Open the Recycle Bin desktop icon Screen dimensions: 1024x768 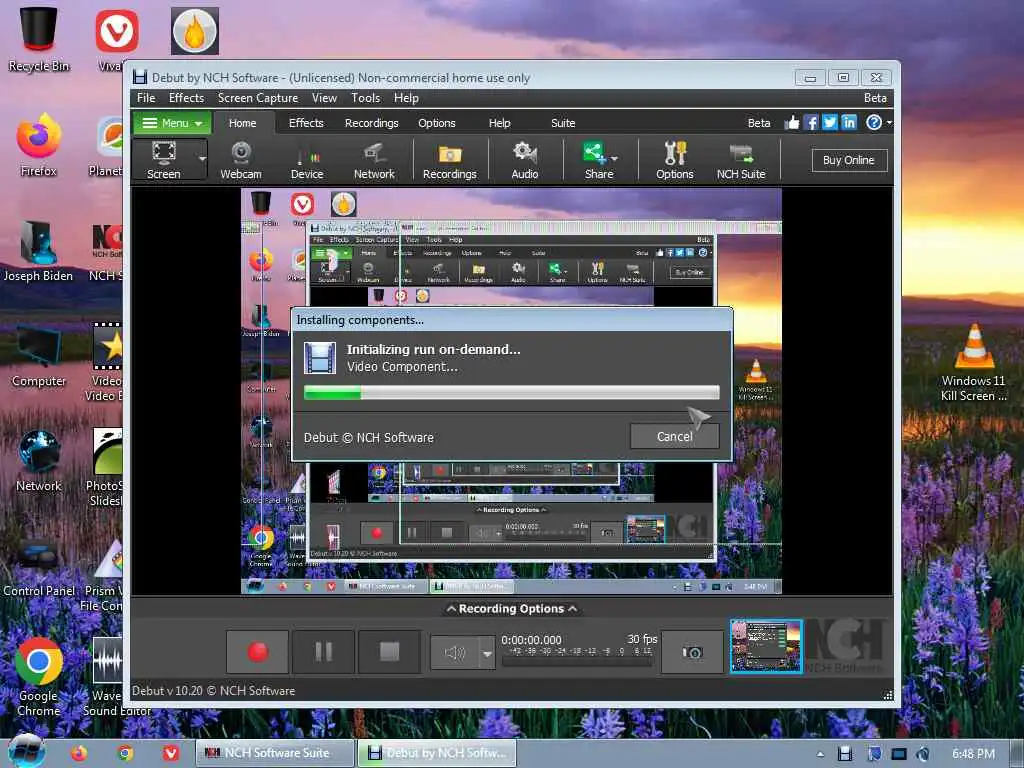pyautogui.click(x=39, y=39)
